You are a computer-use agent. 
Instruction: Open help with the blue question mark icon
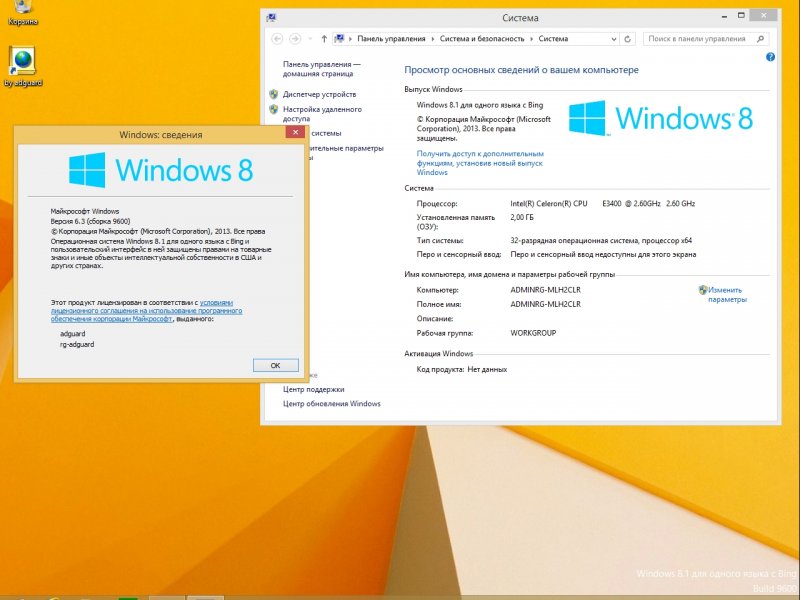tap(770, 57)
